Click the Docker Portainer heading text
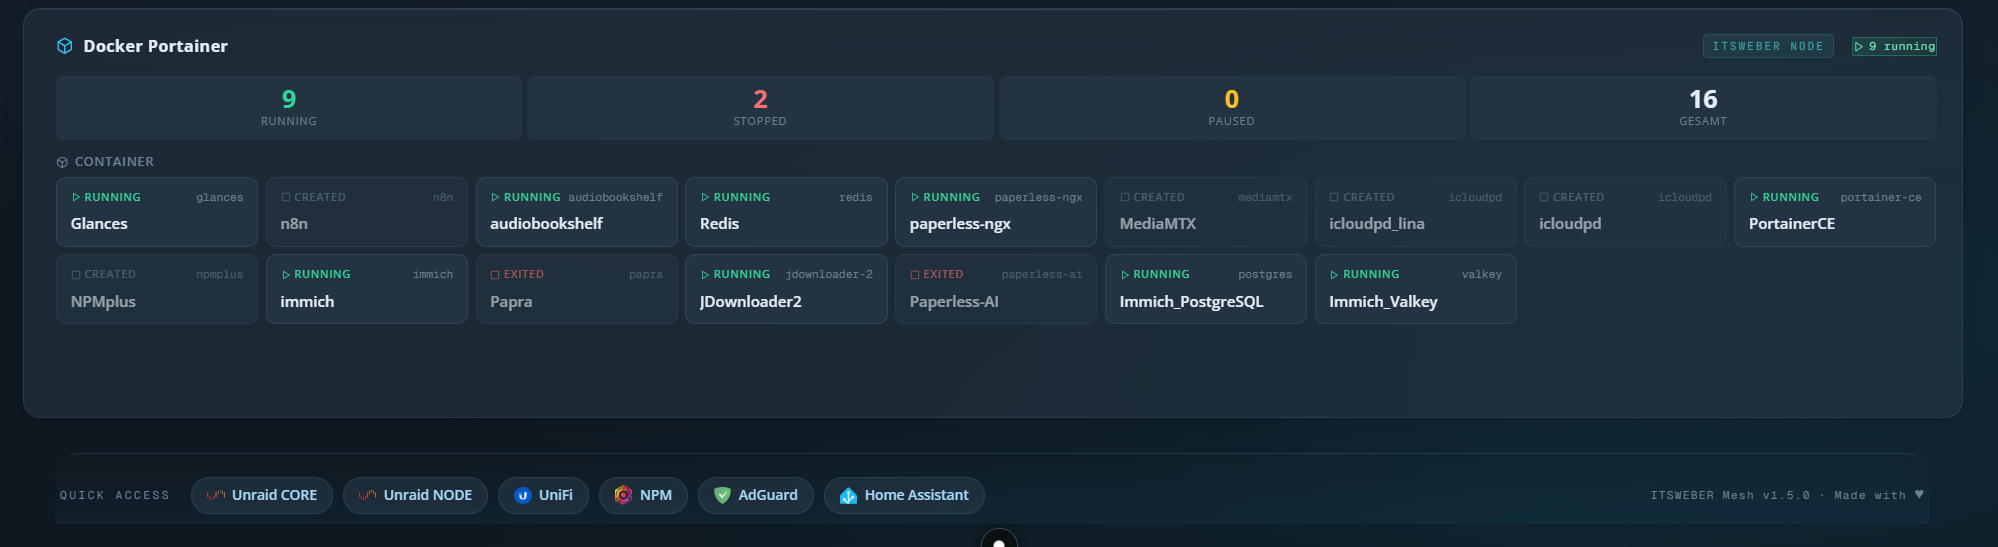 click(x=155, y=46)
